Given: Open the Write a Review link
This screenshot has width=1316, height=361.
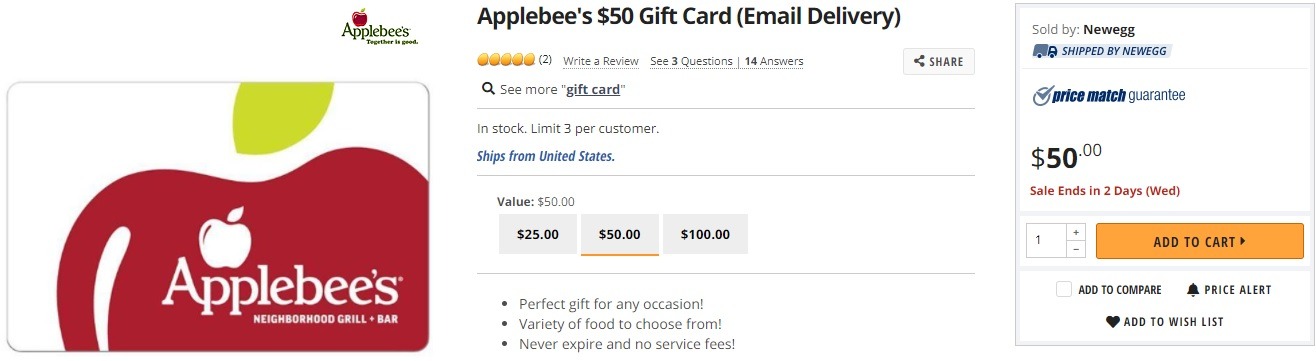Looking at the screenshot, I should coord(601,62).
